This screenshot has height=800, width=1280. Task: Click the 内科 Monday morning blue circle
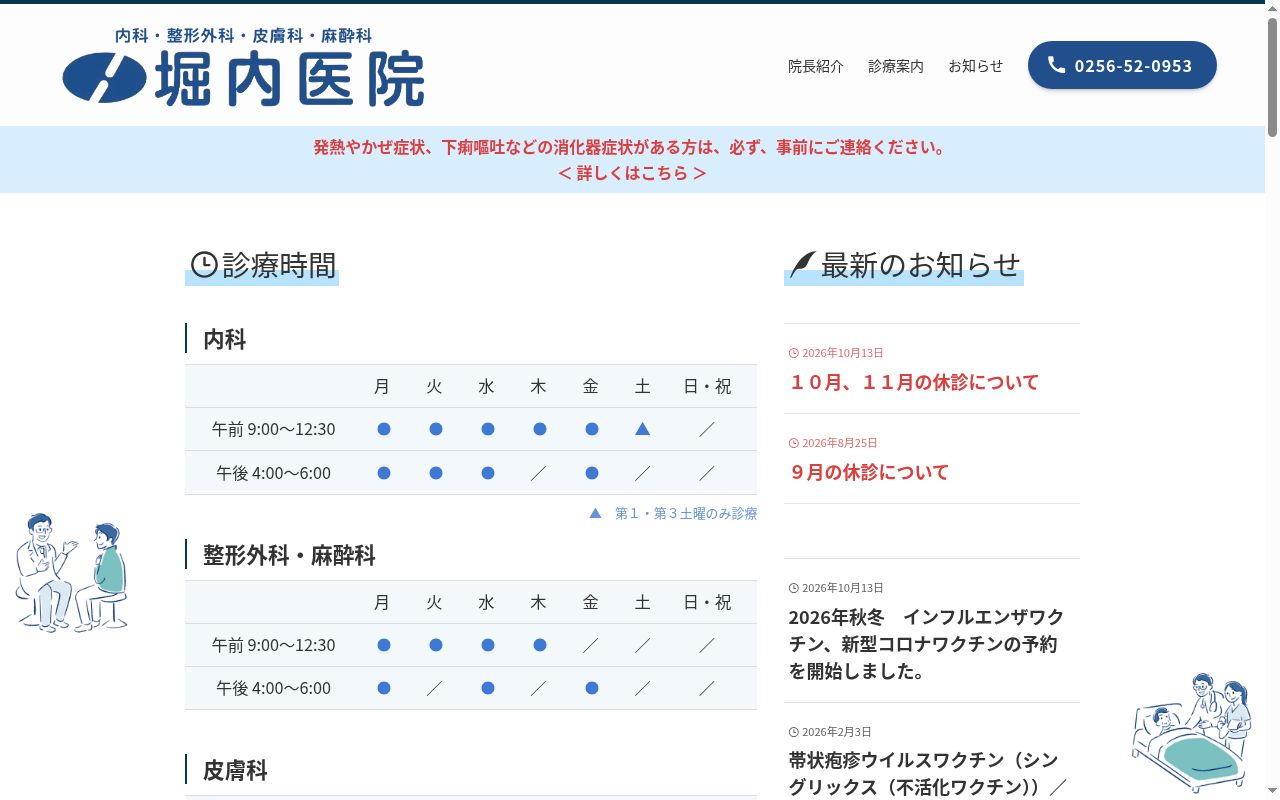point(384,429)
